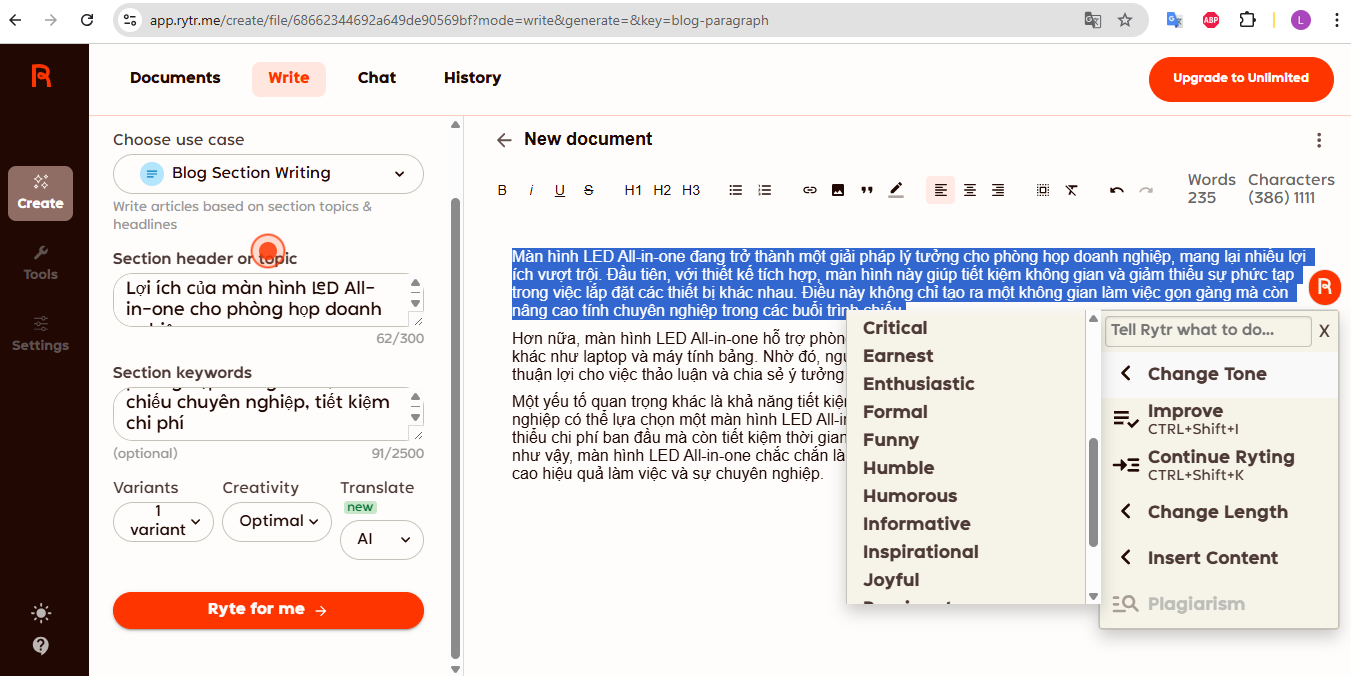Choose Continue Ryting option

[x=1219, y=465]
